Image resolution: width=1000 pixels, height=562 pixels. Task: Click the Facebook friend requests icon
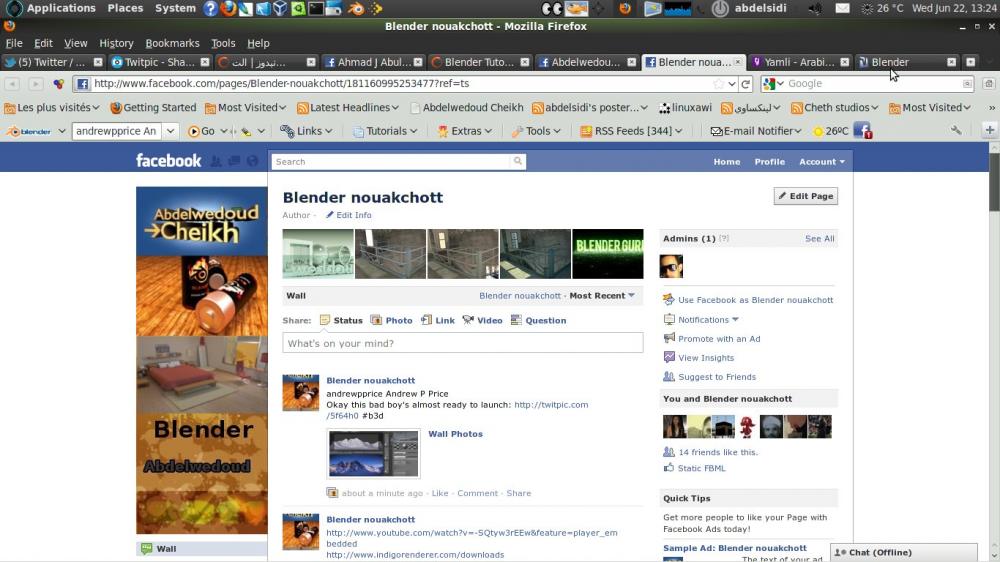click(216, 161)
